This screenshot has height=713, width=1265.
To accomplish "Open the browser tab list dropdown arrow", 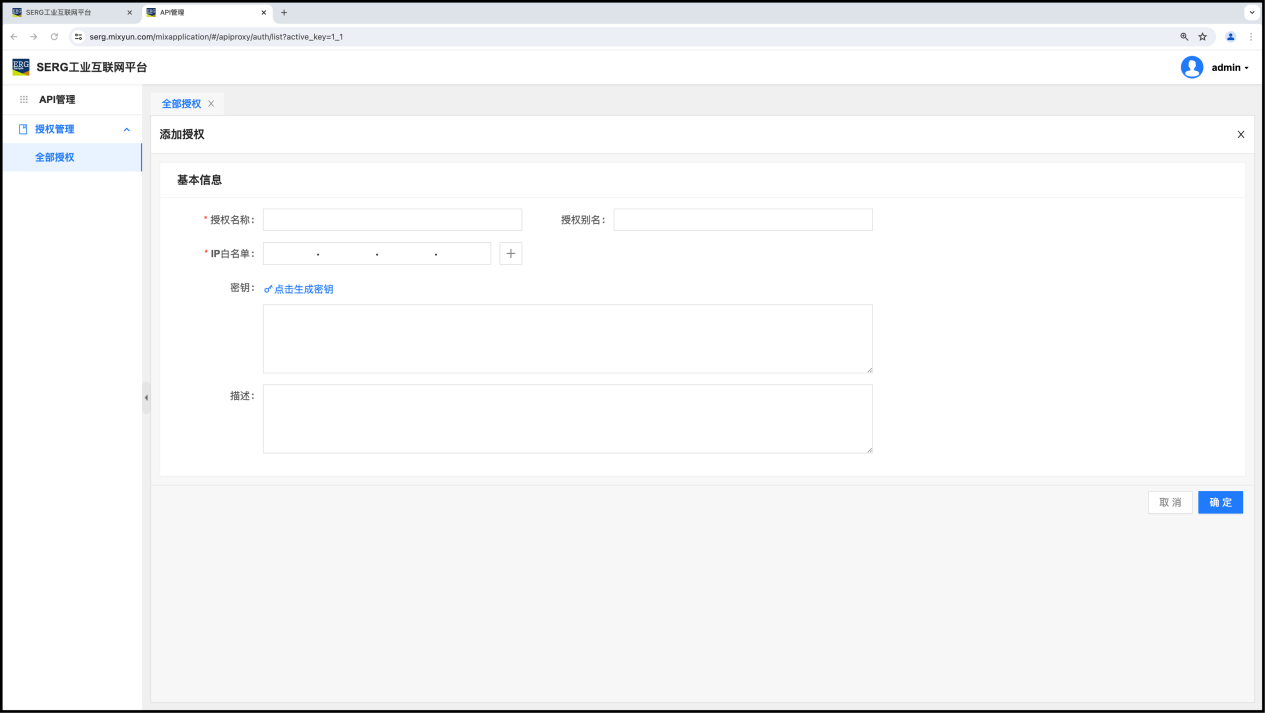I will coord(1251,13).
